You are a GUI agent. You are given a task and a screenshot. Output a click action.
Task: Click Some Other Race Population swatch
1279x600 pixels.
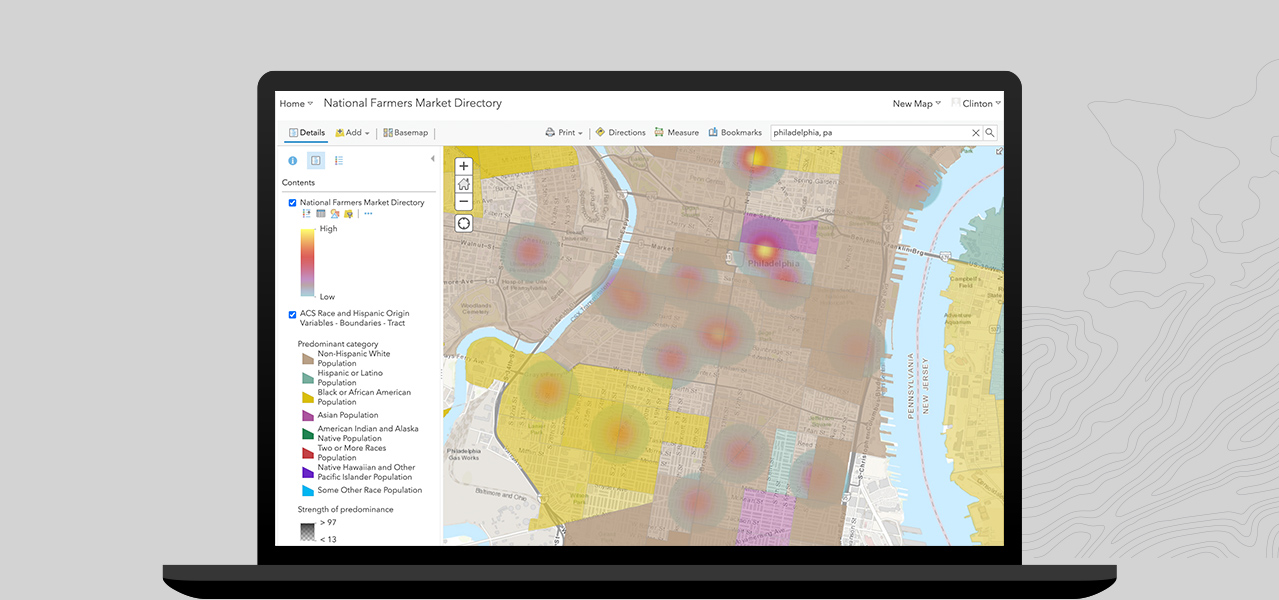[308, 491]
